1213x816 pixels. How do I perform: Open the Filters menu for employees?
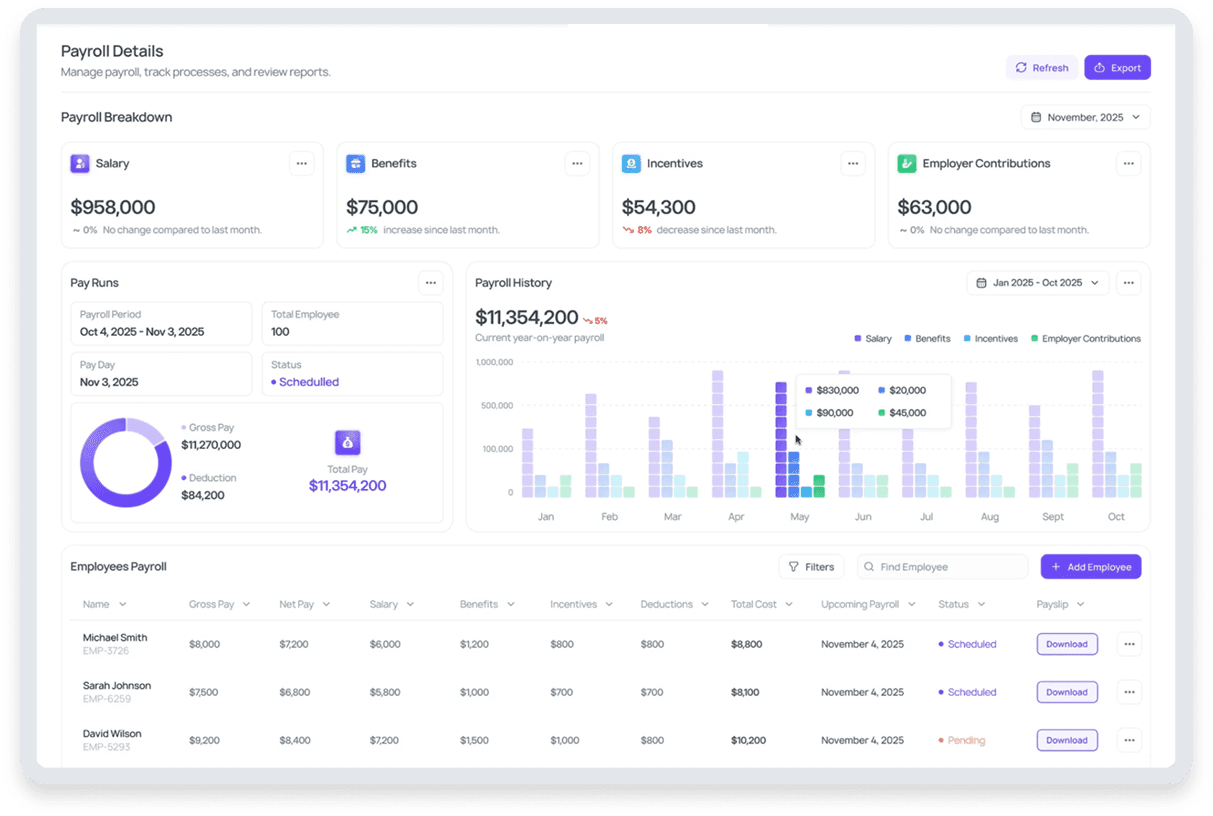[x=811, y=567]
